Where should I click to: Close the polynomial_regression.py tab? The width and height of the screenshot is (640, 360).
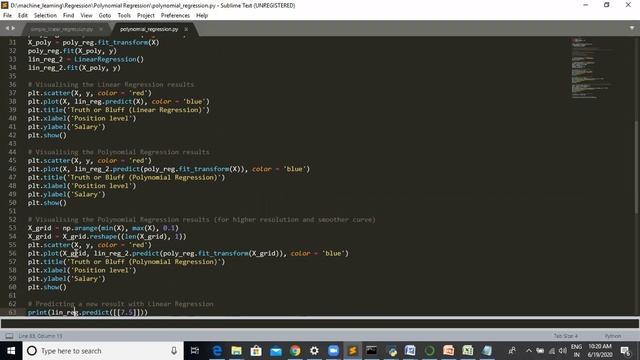coord(186,29)
